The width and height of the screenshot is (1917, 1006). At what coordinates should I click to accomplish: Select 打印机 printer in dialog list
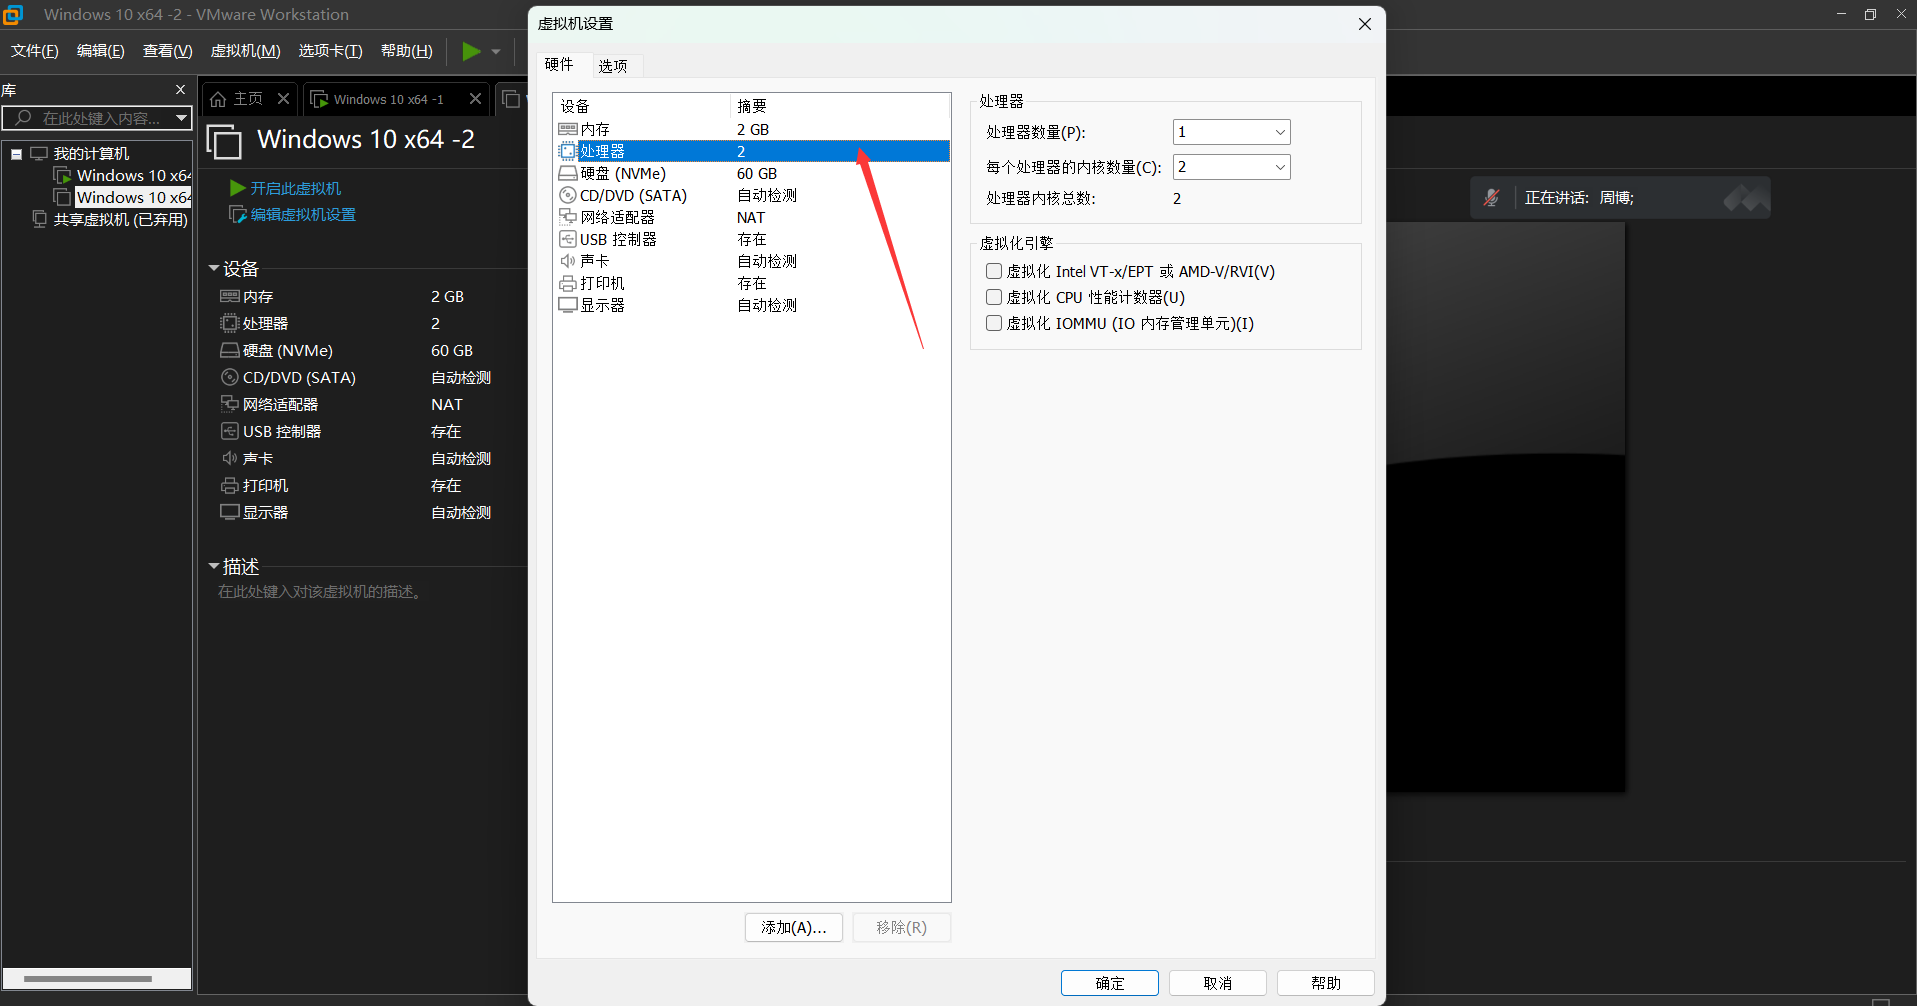751,283
